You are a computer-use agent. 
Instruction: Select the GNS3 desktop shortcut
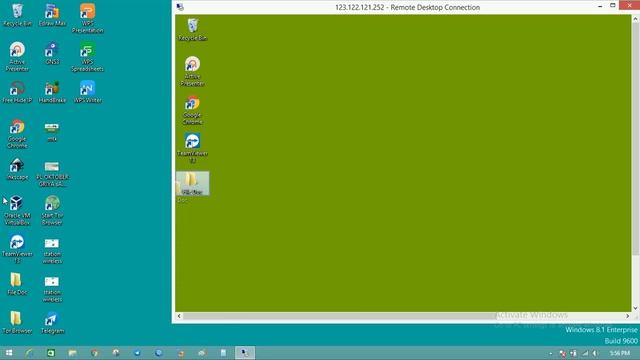point(52,53)
